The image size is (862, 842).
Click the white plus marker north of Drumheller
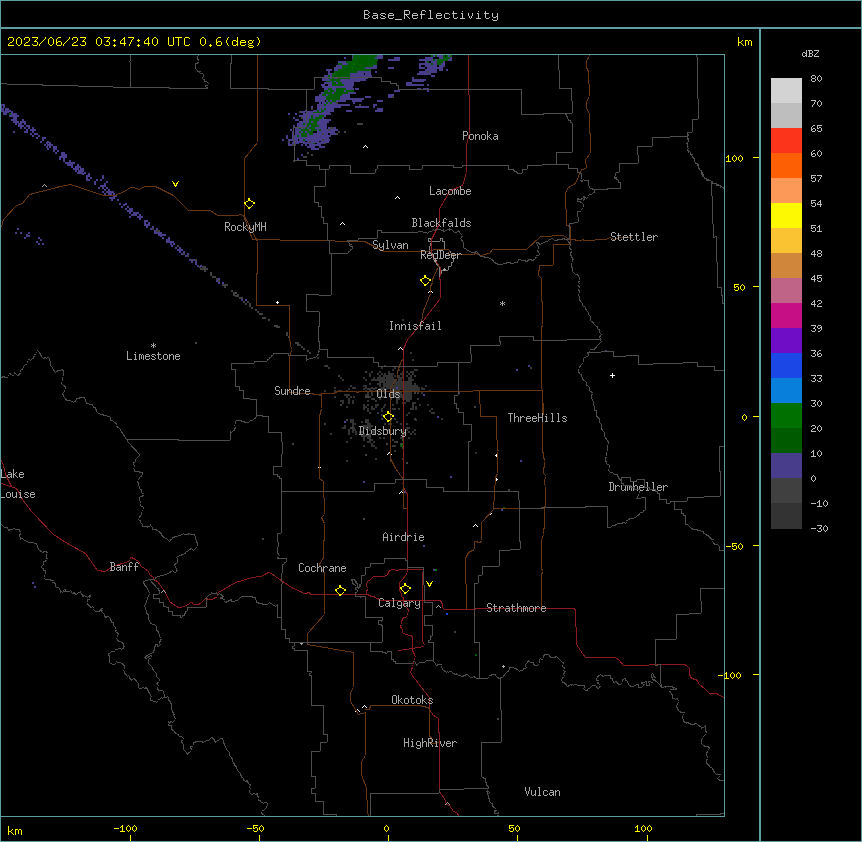coord(612,375)
